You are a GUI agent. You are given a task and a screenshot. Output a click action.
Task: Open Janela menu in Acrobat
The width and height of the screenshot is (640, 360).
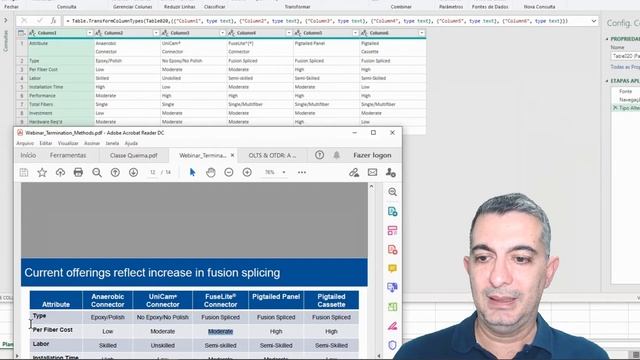(x=112, y=143)
